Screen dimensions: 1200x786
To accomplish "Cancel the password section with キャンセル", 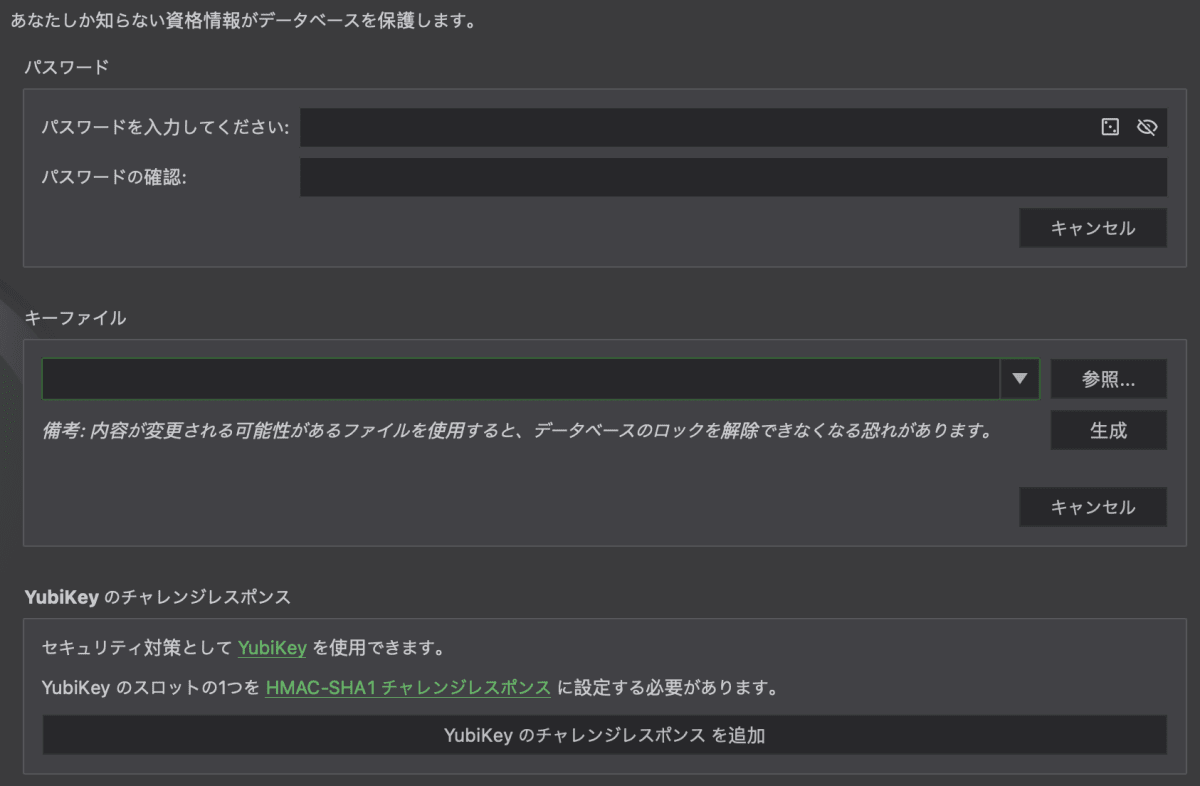I will (1093, 228).
